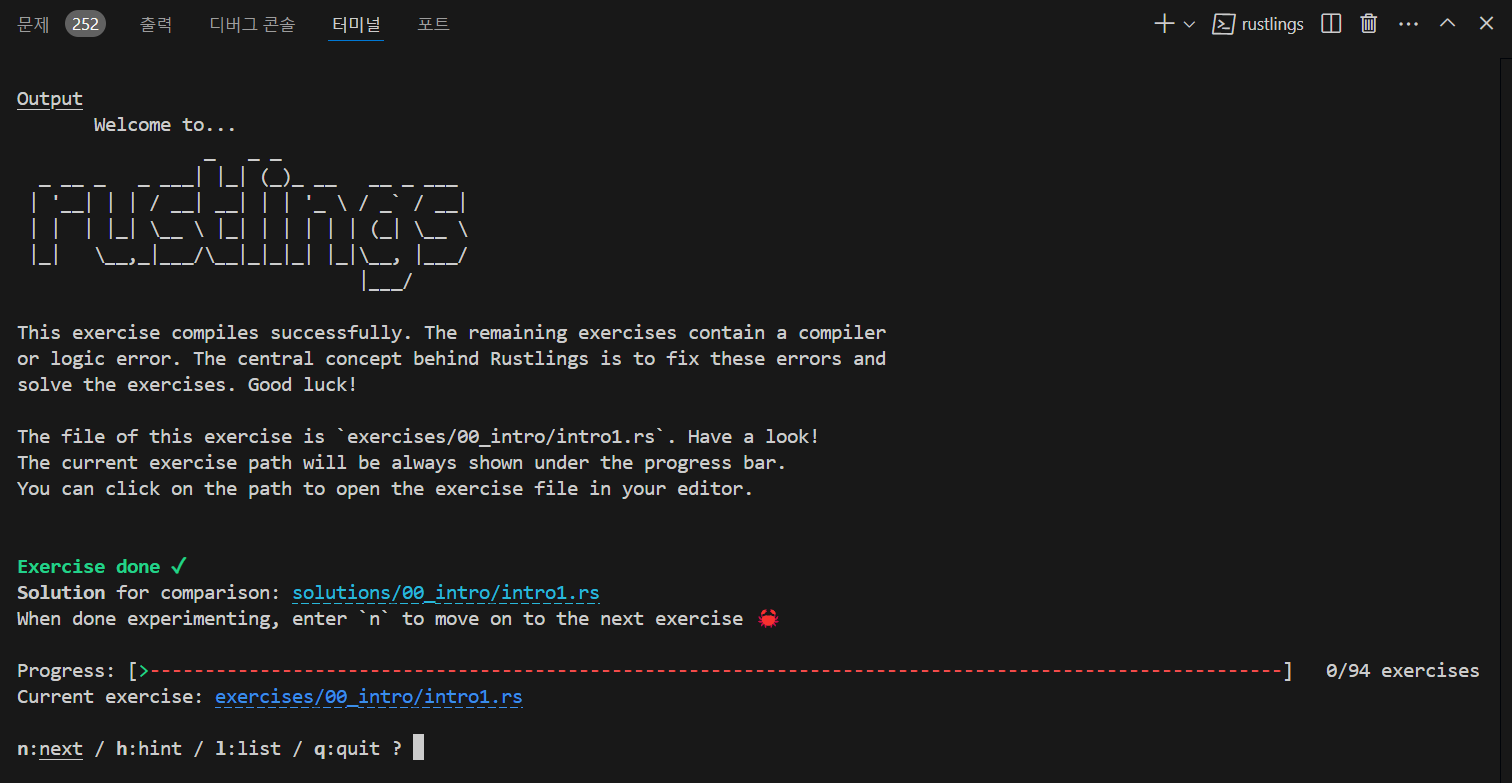1512x783 pixels.
Task: Click the 'Exercise done ✓' text
Action: pyautogui.click(x=102, y=567)
